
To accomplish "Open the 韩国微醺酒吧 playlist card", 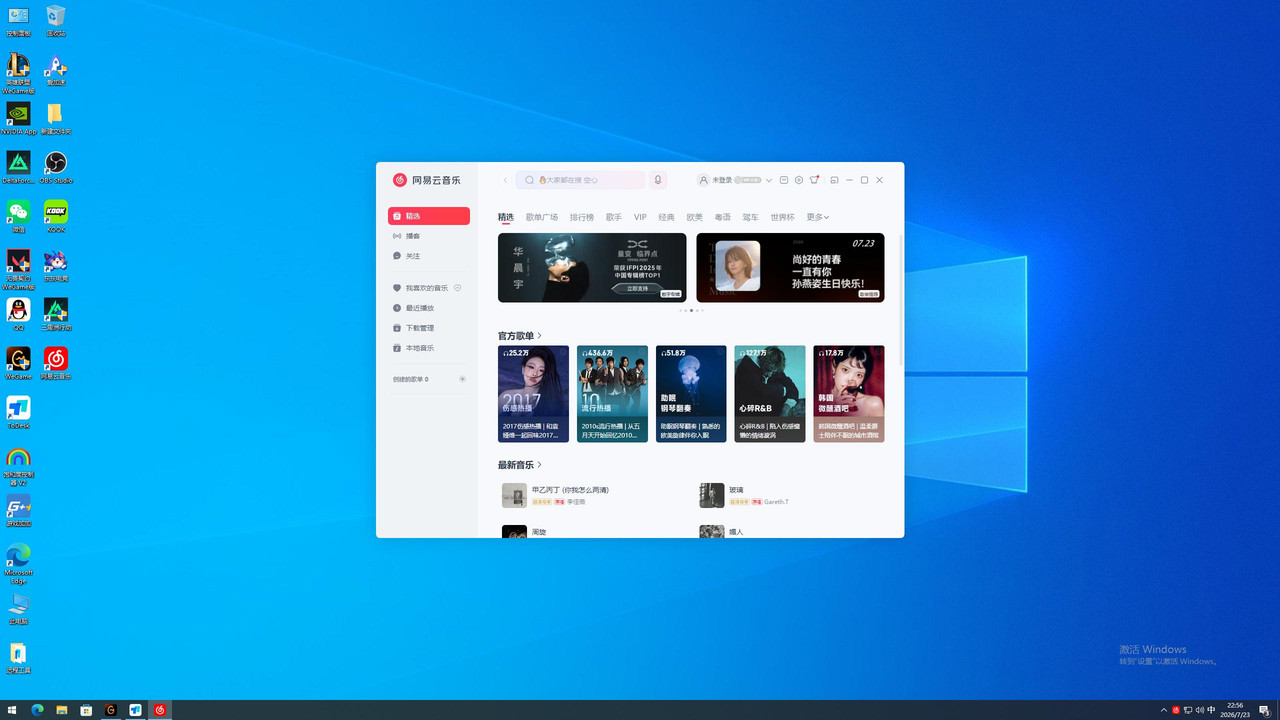I will (x=849, y=394).
